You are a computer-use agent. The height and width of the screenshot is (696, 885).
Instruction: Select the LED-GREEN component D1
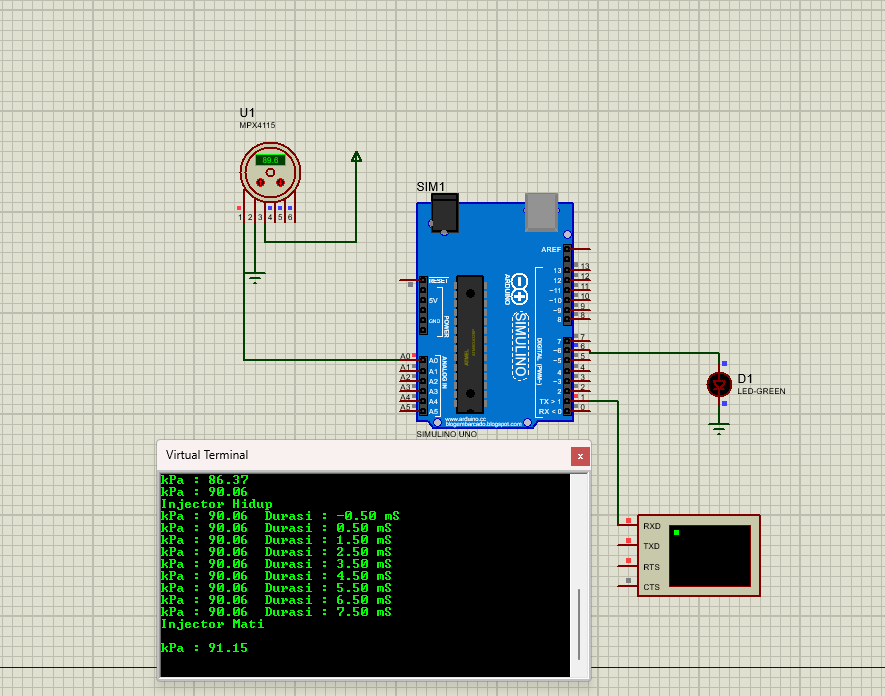coord(719,383)
